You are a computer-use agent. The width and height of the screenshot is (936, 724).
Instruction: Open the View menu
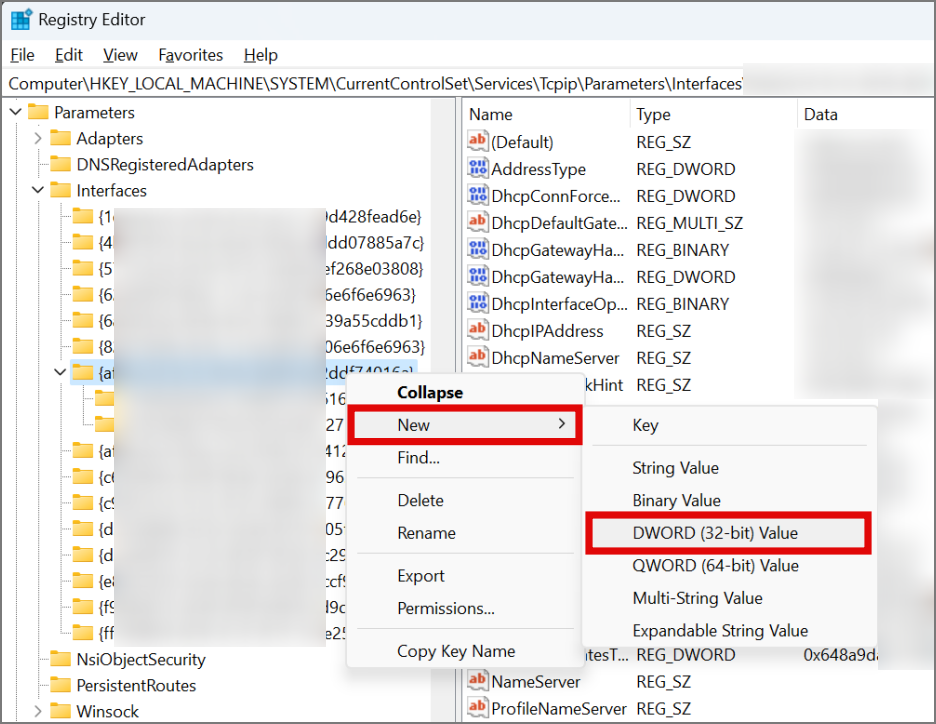coord(120,55)
